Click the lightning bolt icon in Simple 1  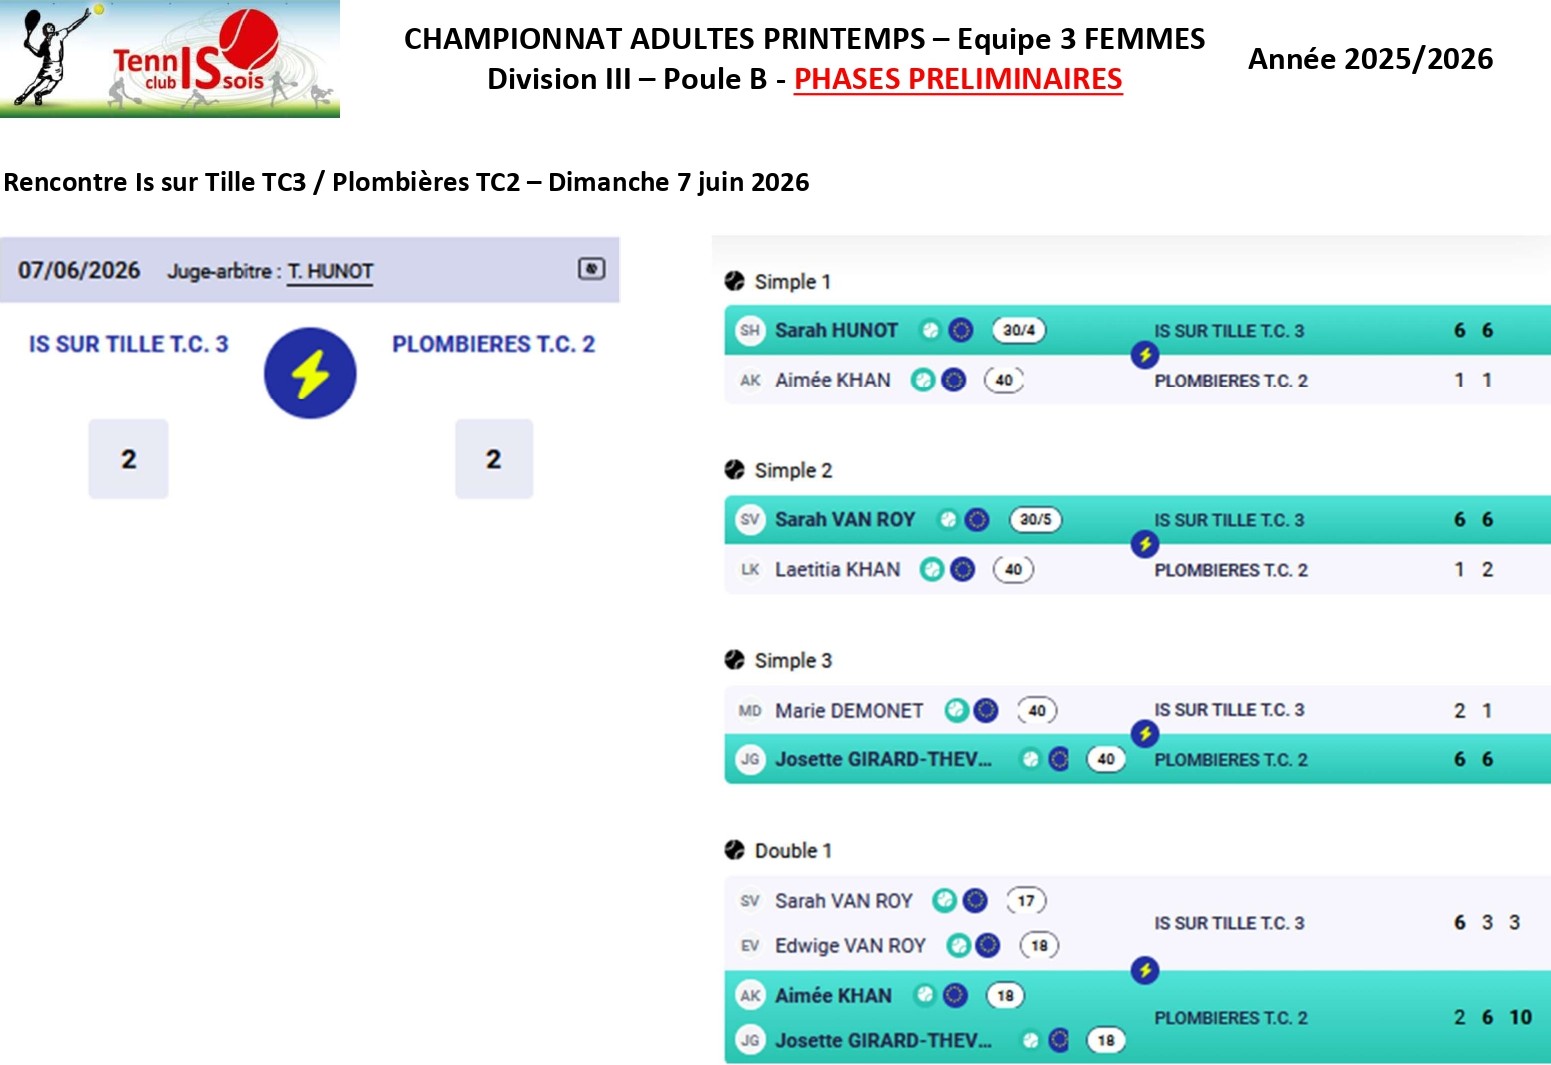[x=1145, y=355]
